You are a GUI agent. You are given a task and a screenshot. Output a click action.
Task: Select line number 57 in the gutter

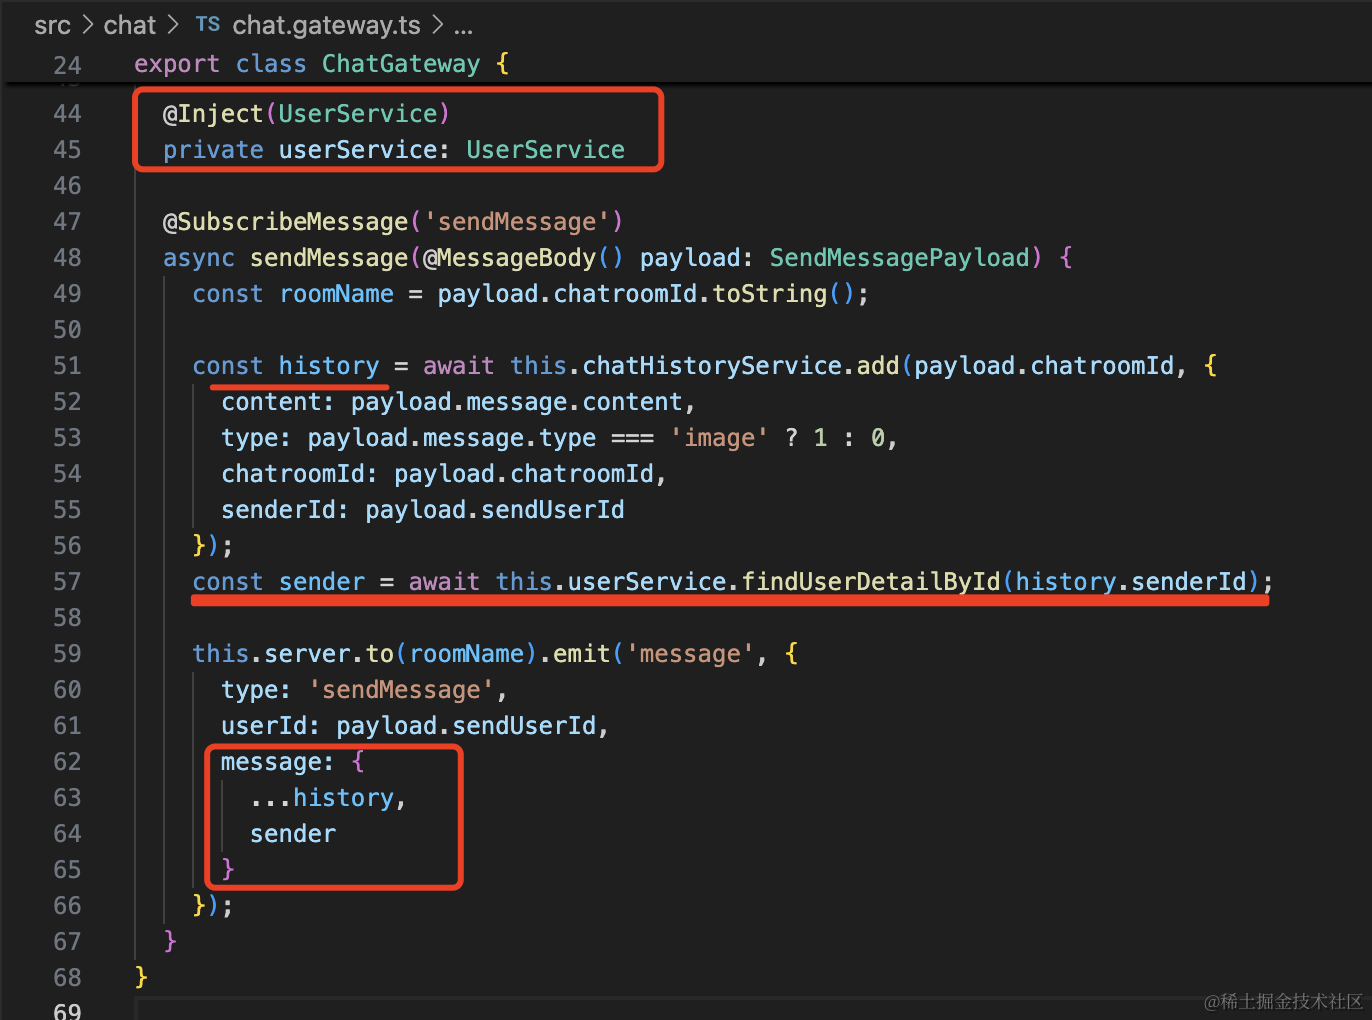click(x=67, y=582)
